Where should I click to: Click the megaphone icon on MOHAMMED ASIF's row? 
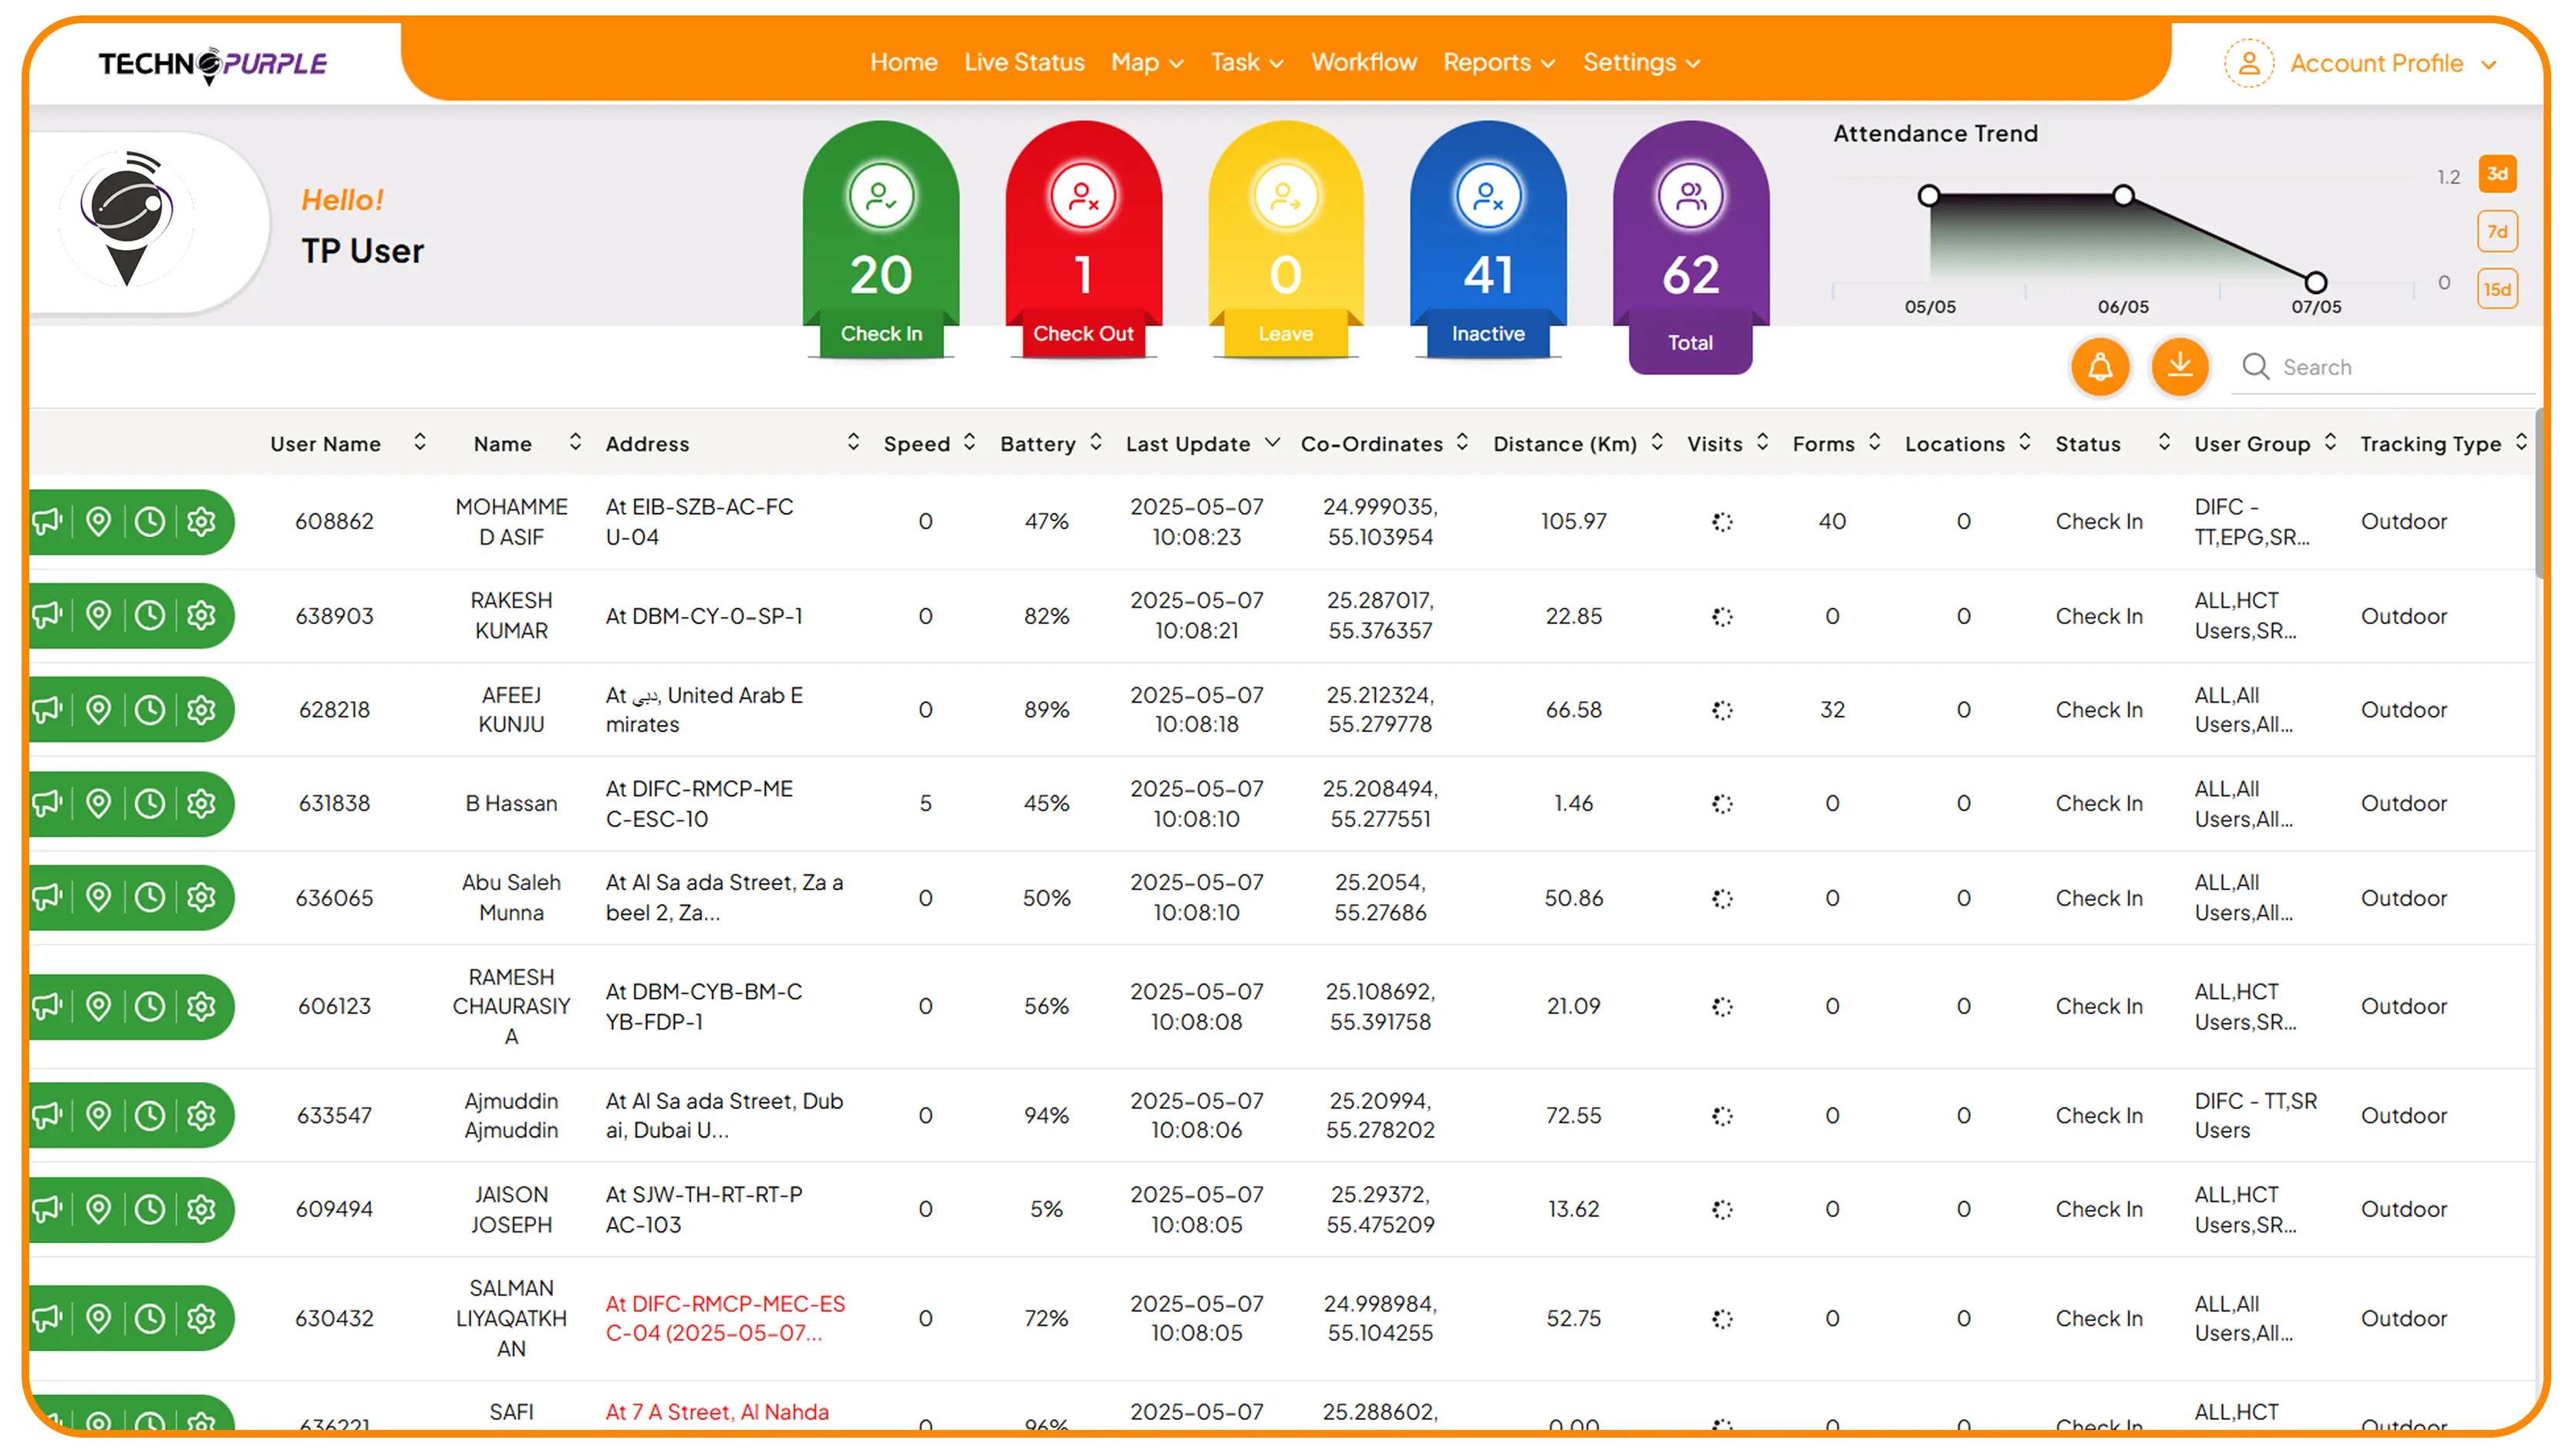coord(46,521)
